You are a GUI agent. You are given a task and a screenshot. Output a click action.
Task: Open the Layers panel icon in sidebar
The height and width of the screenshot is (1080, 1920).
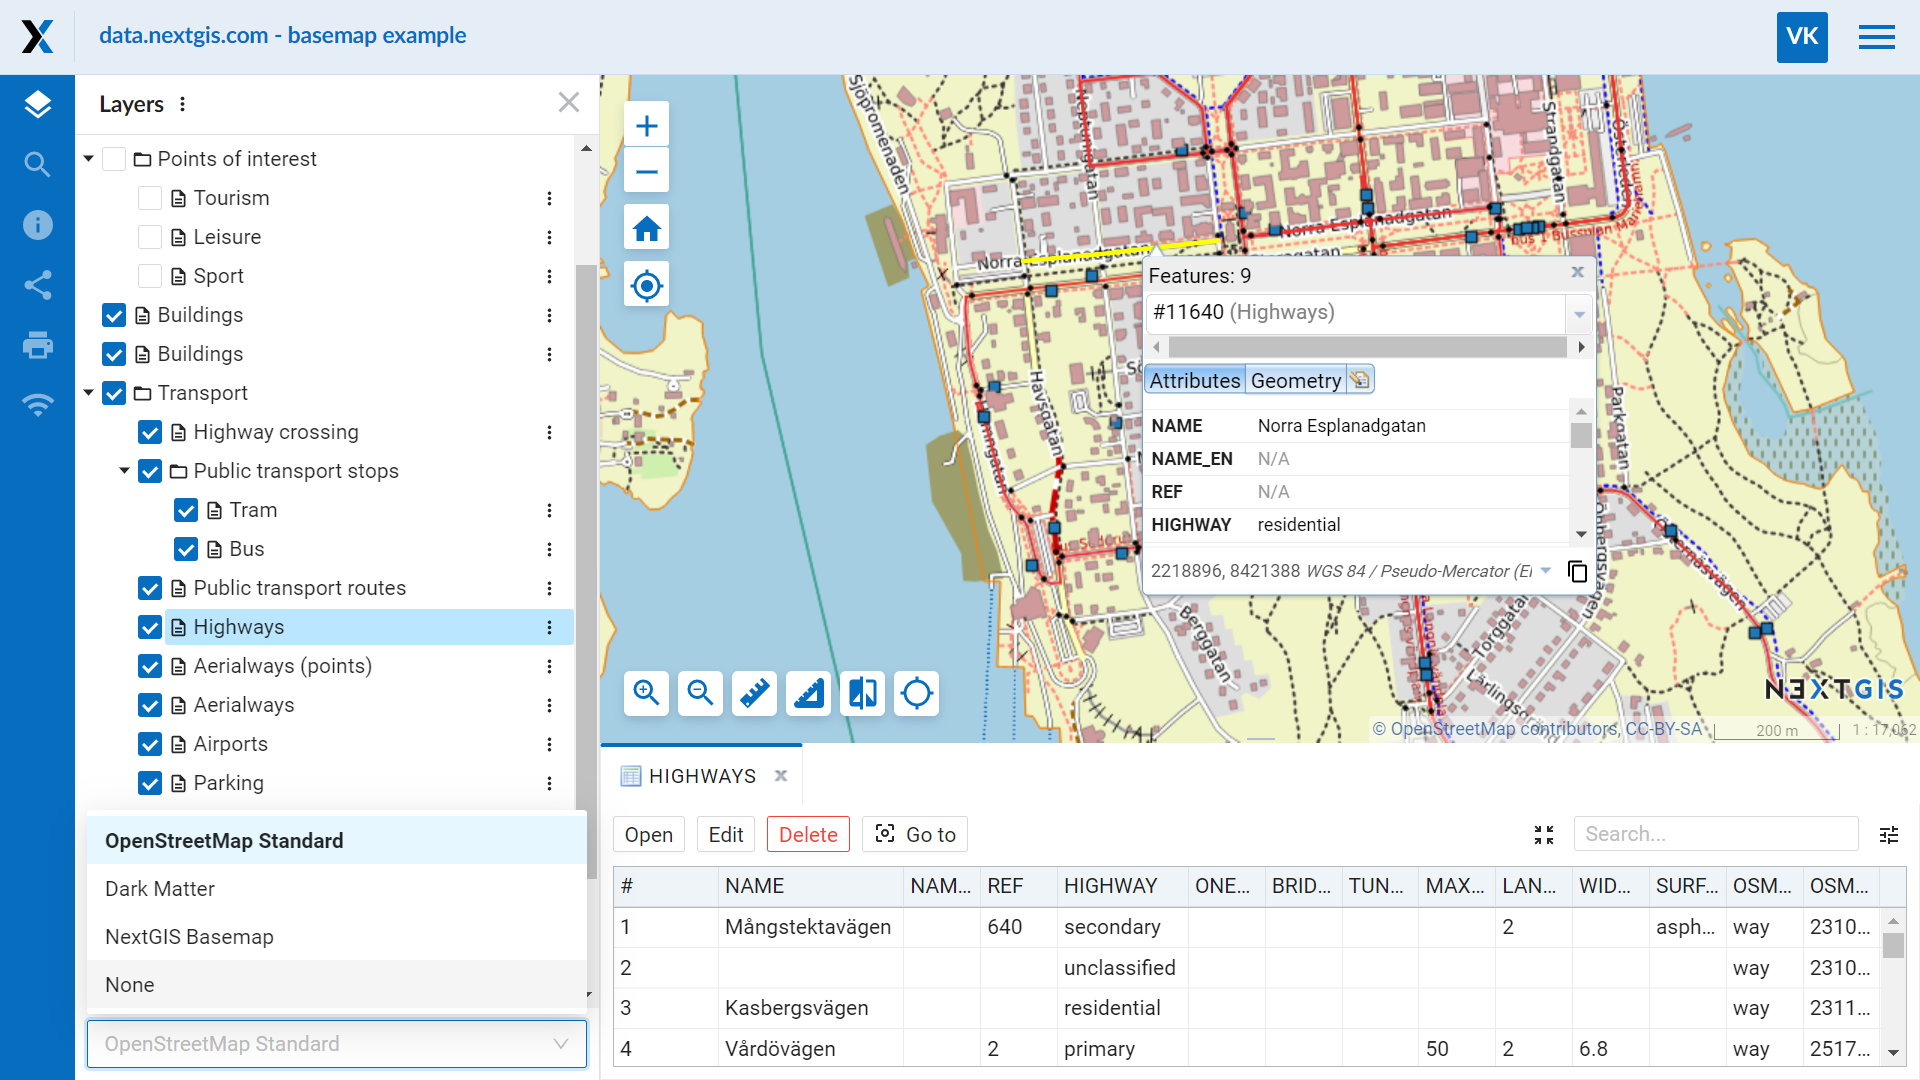(x=37, y=104)
